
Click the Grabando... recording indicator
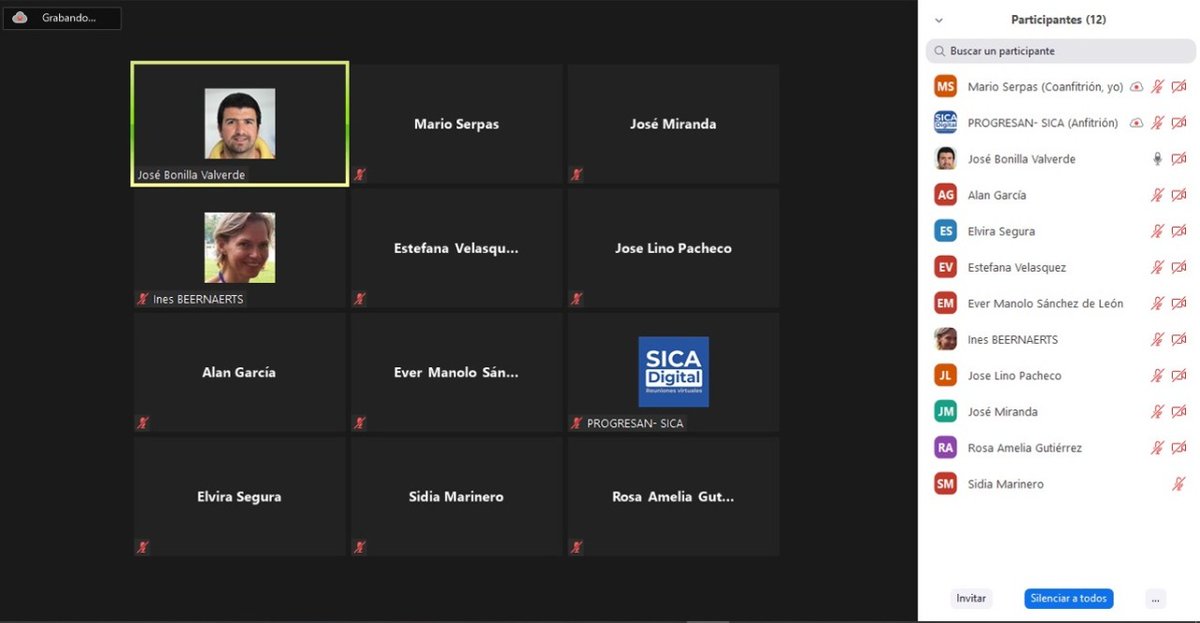click(x=62, y=18)
